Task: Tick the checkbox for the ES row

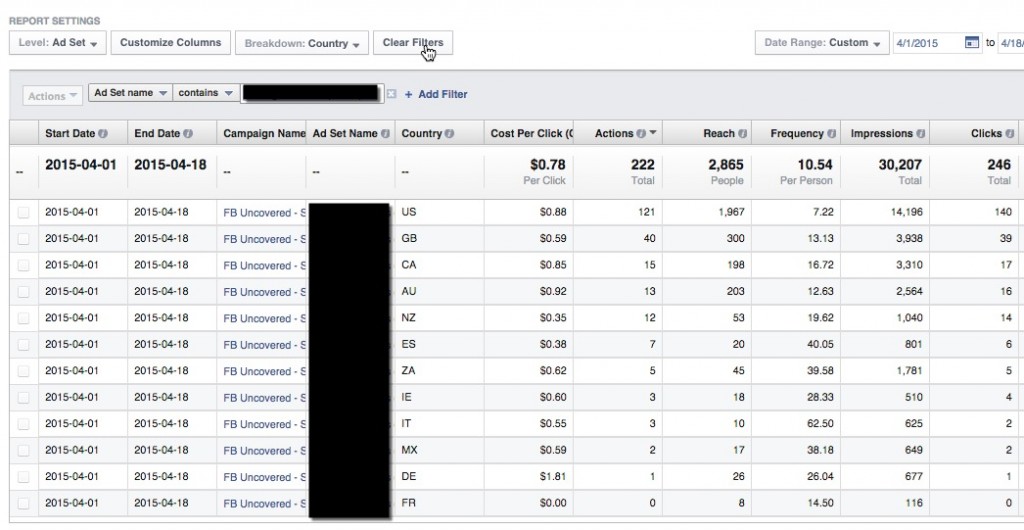Action: [24, 345]
